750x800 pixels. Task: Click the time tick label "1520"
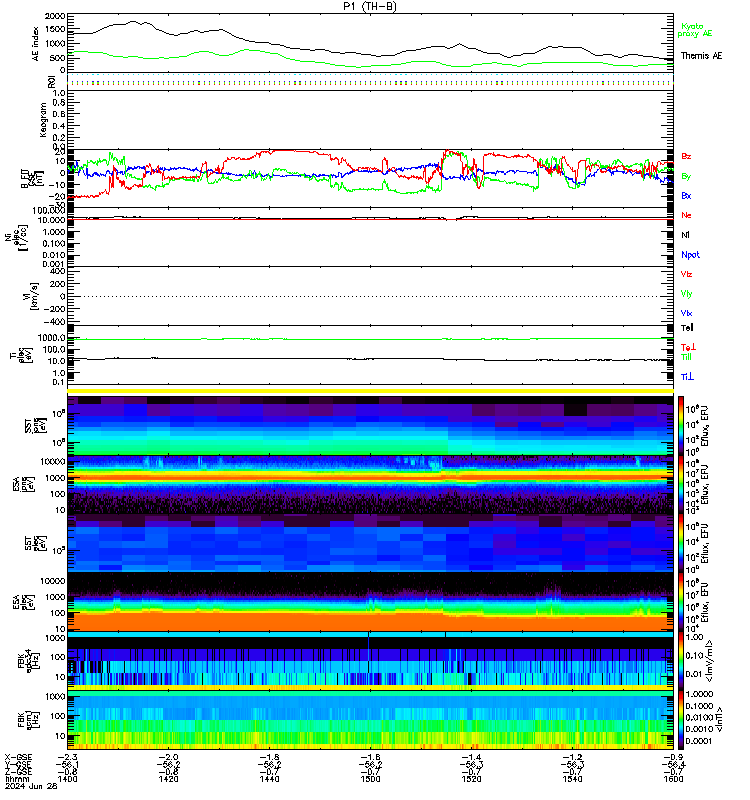coord(471,779)
